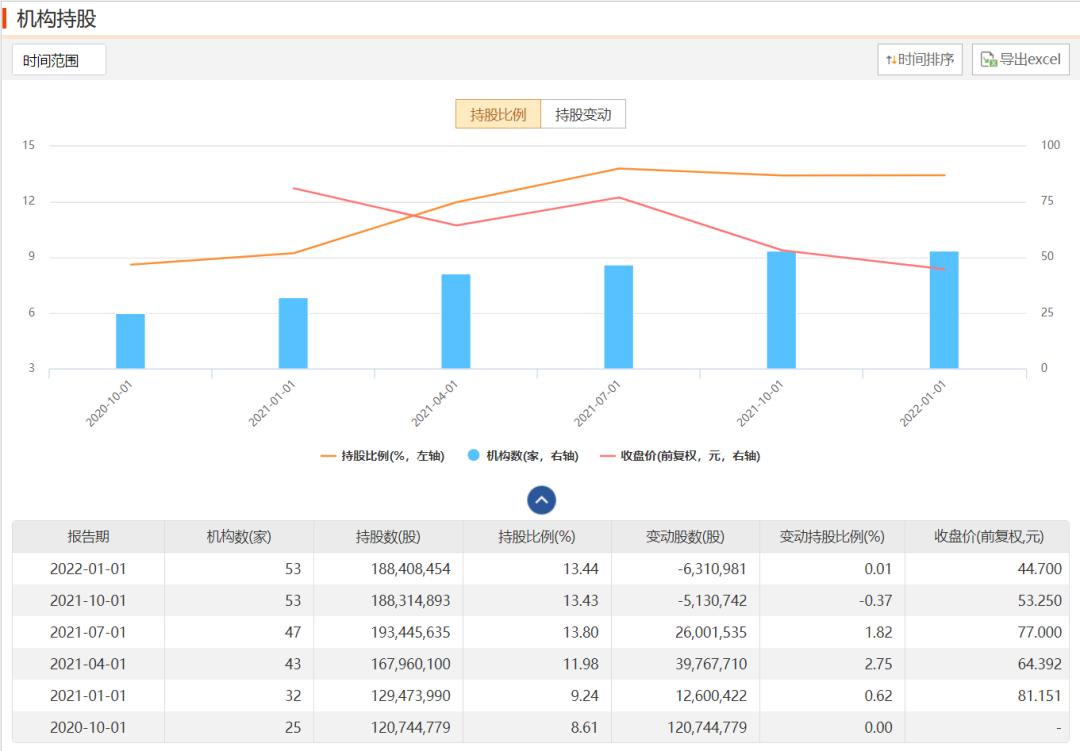Open the 时间范围 date range selector
Screen dimensions: 1080x751
pyautogui.click(x=58, y=60)
